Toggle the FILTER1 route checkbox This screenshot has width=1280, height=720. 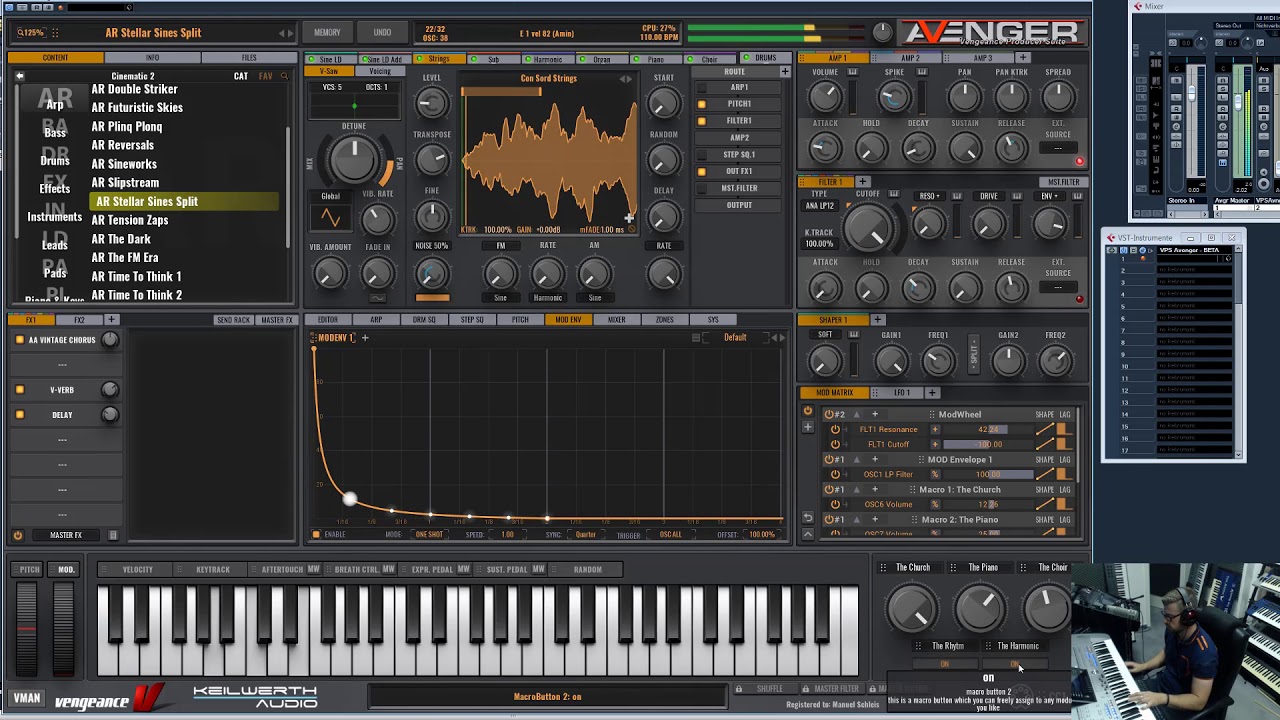(702, 121)
